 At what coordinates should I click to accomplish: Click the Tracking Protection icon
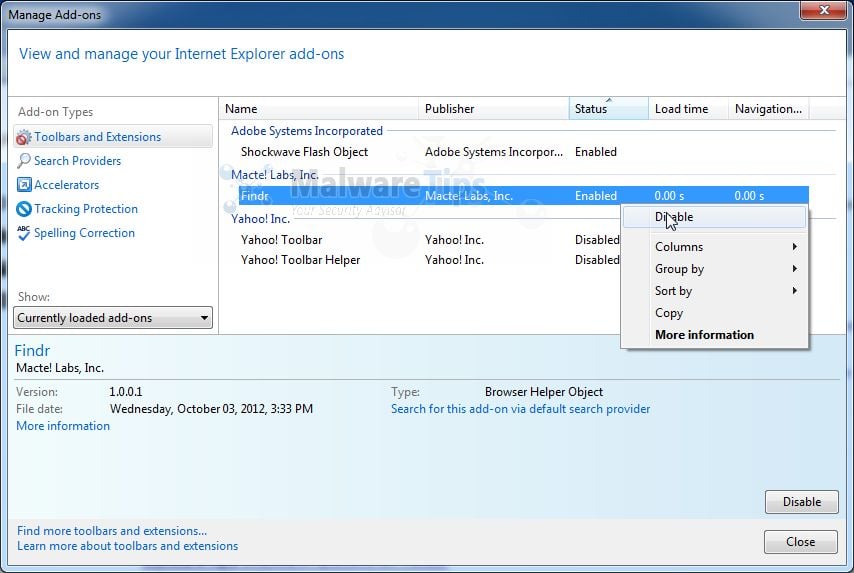pos(24,209)
